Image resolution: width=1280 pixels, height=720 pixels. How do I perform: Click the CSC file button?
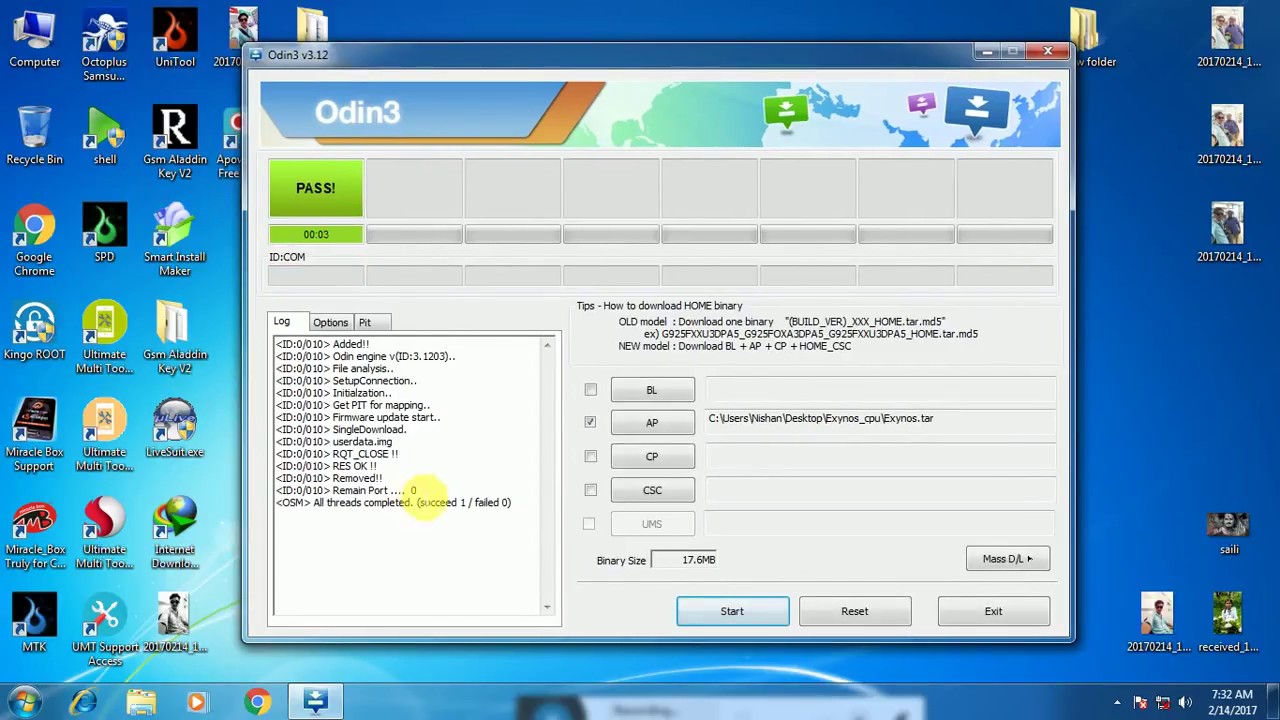[652, 490]
